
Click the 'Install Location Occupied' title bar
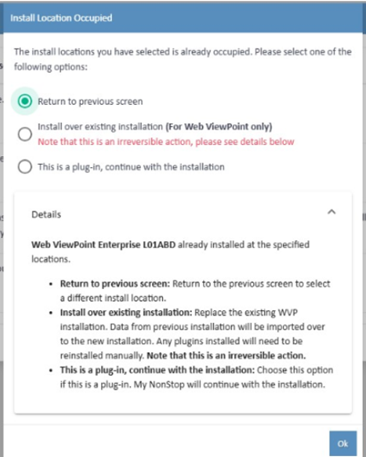point(183,18)
